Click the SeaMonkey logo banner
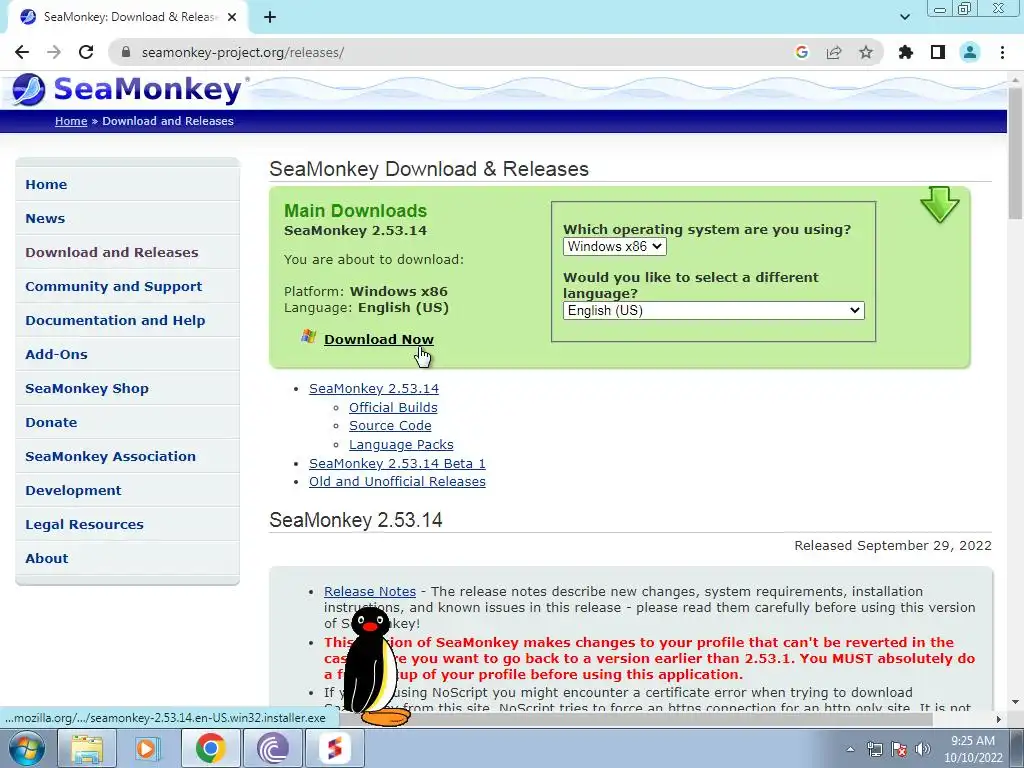This screenshot has height=768, width=1024. point(129,90)
